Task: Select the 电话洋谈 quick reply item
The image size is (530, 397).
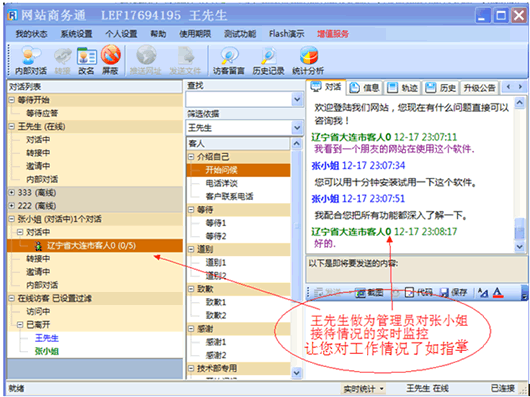Action: pyautogui.click(x=221, y=183)
